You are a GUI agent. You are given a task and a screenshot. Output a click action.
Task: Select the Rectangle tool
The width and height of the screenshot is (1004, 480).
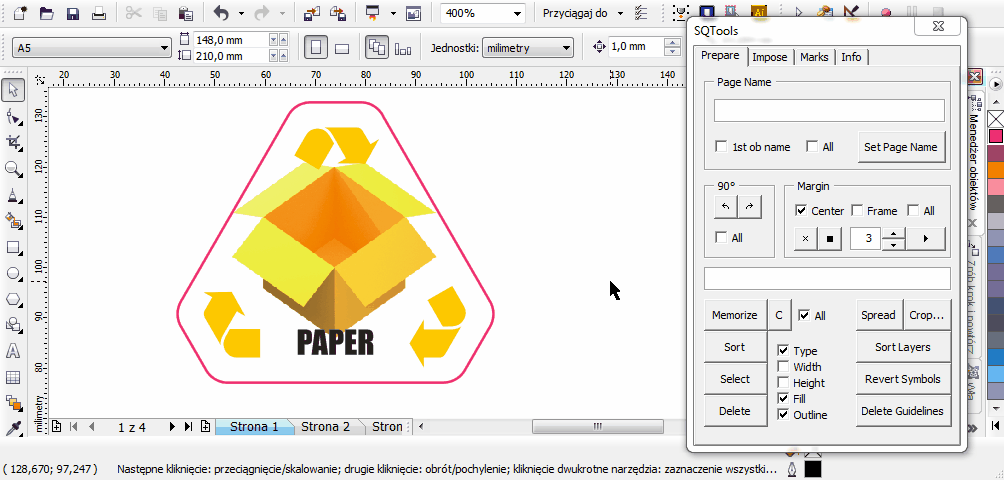[13, 247]
